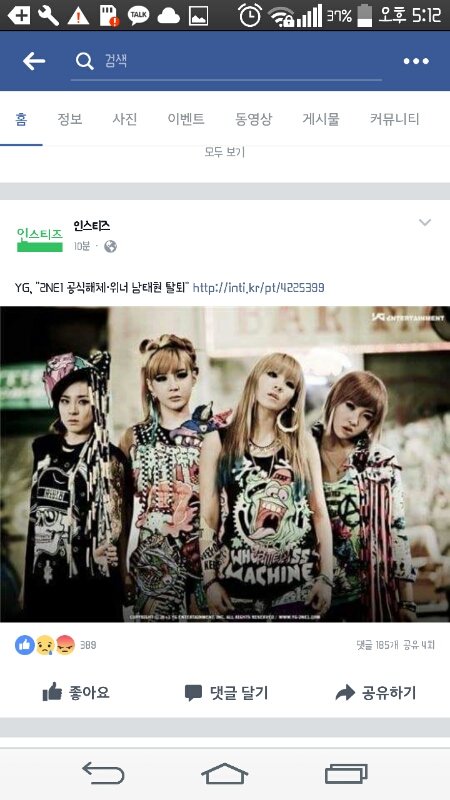Expand the post options chevron
The width and height of the screenshot is (450, 800).
(x=424, y=222)
